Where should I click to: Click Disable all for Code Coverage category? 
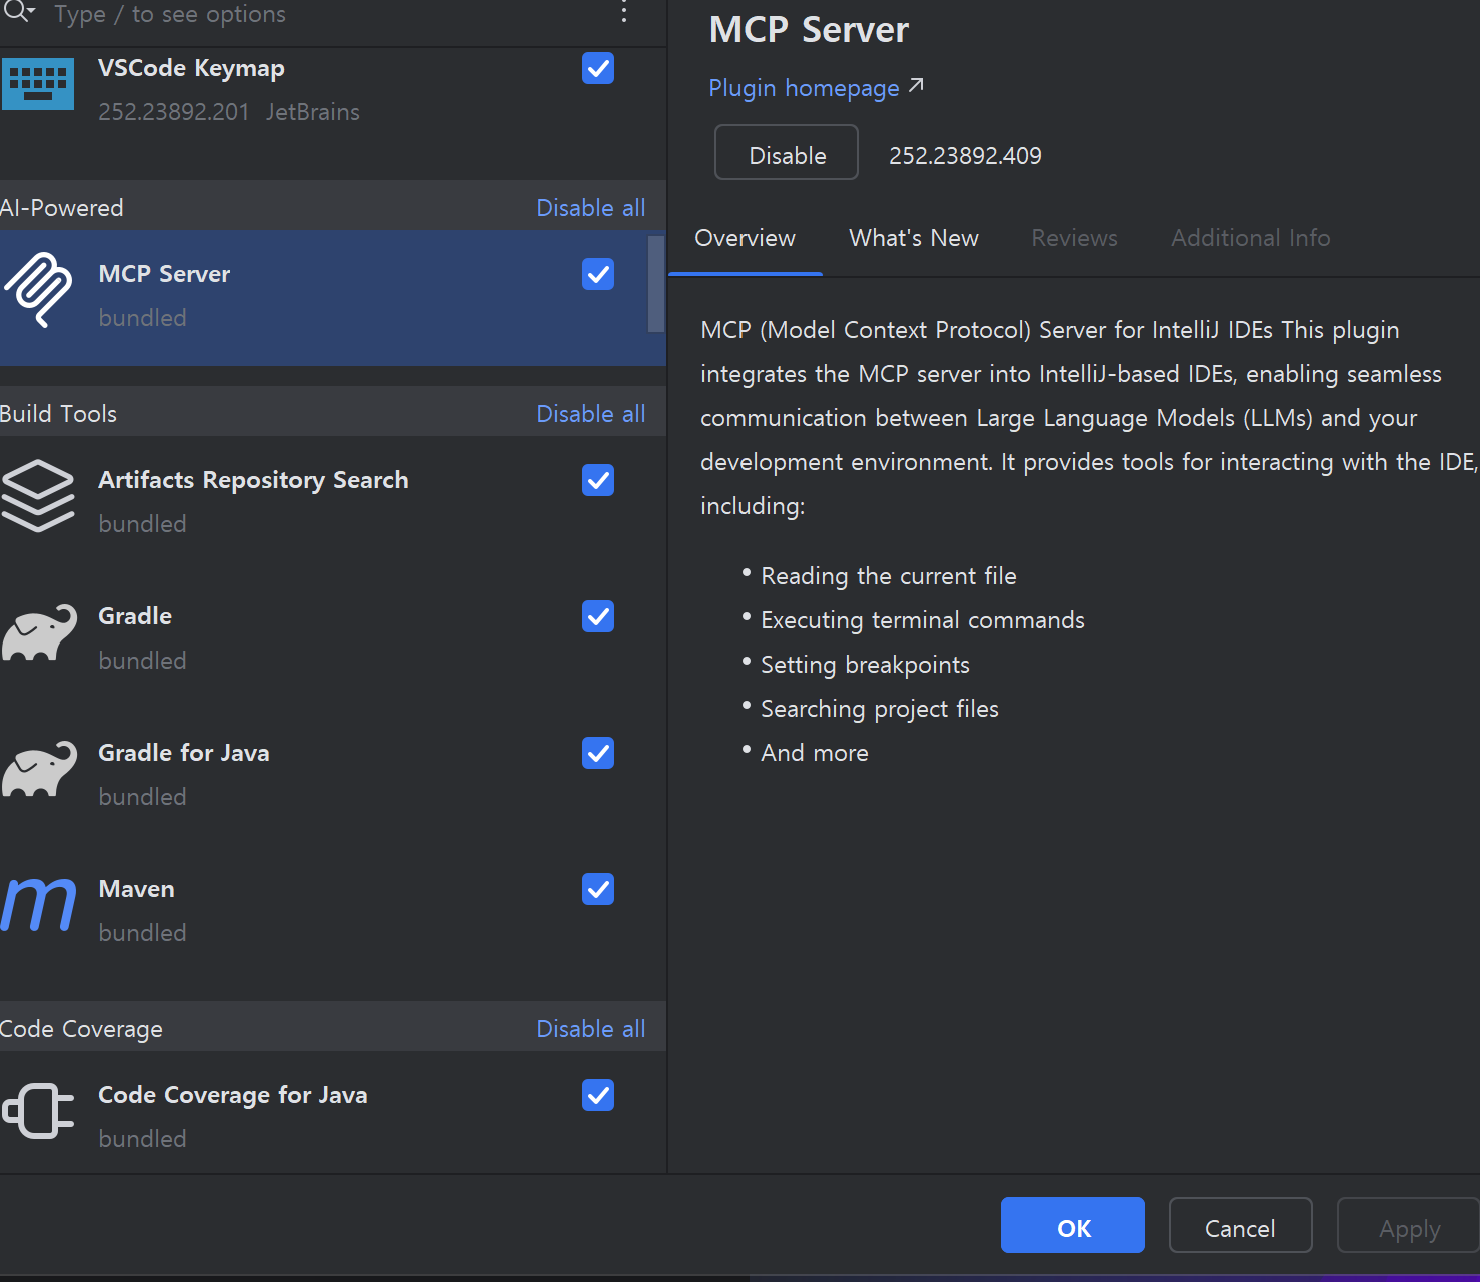tap(591, 1029)
